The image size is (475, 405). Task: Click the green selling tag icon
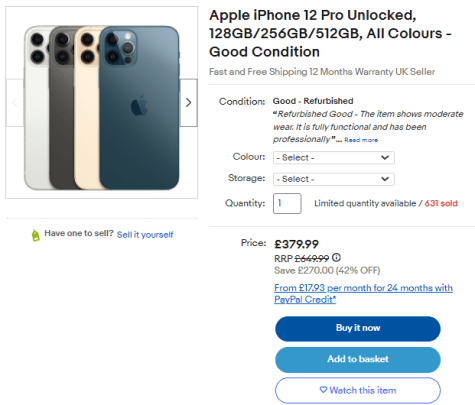pyautogui.click(x=35, y=235)
